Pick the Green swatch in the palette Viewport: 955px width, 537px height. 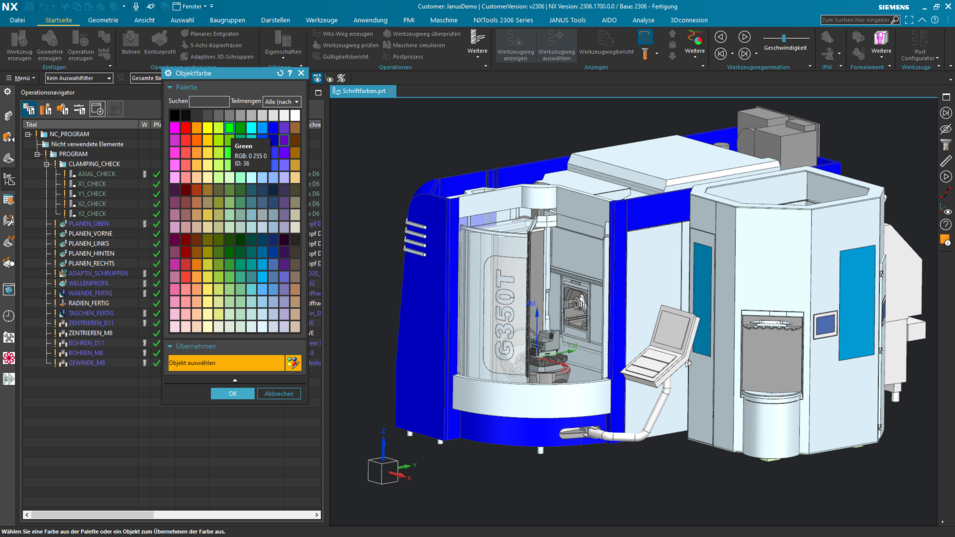[x=230, y=128]
